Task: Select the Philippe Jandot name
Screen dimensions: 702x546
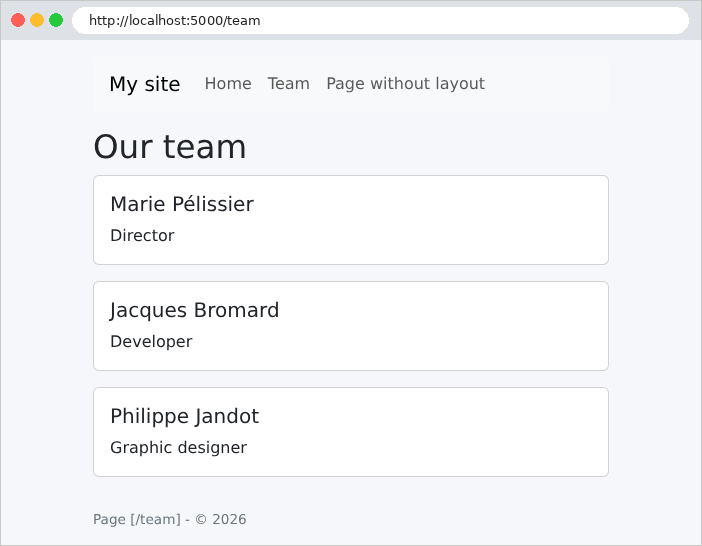Action: coord(184,416)
